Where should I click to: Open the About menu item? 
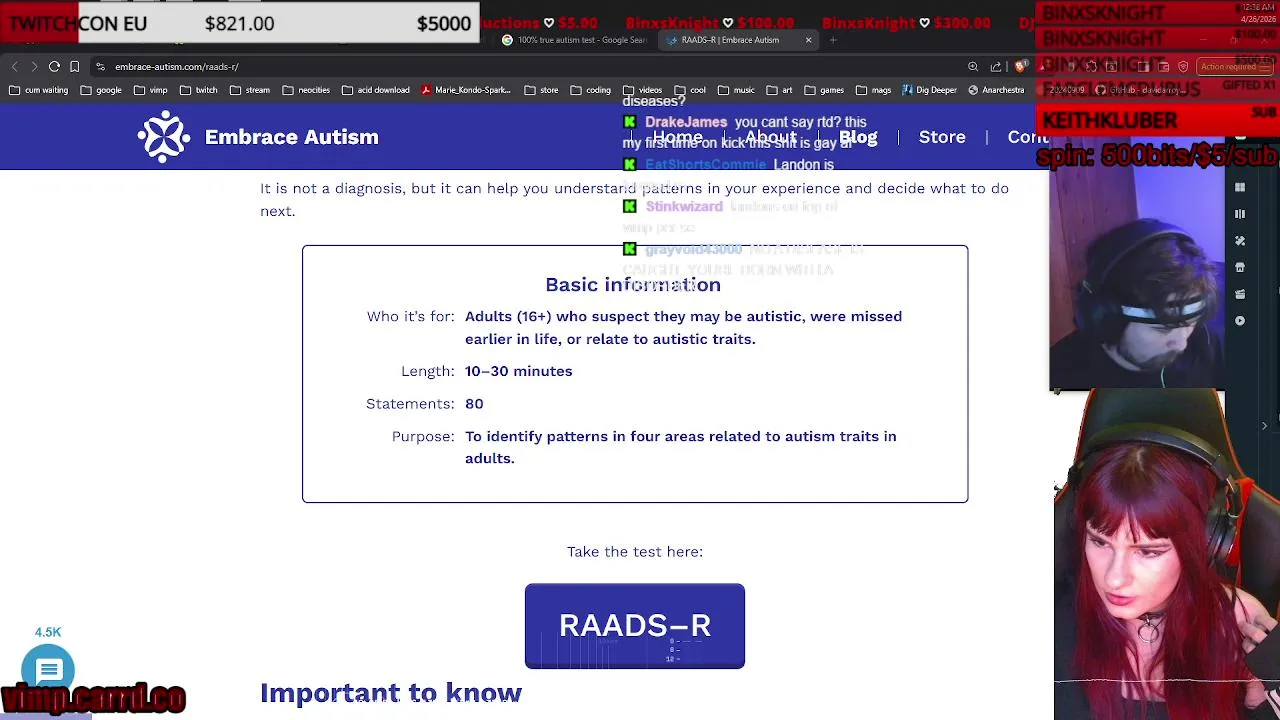[x=770, y=137]
